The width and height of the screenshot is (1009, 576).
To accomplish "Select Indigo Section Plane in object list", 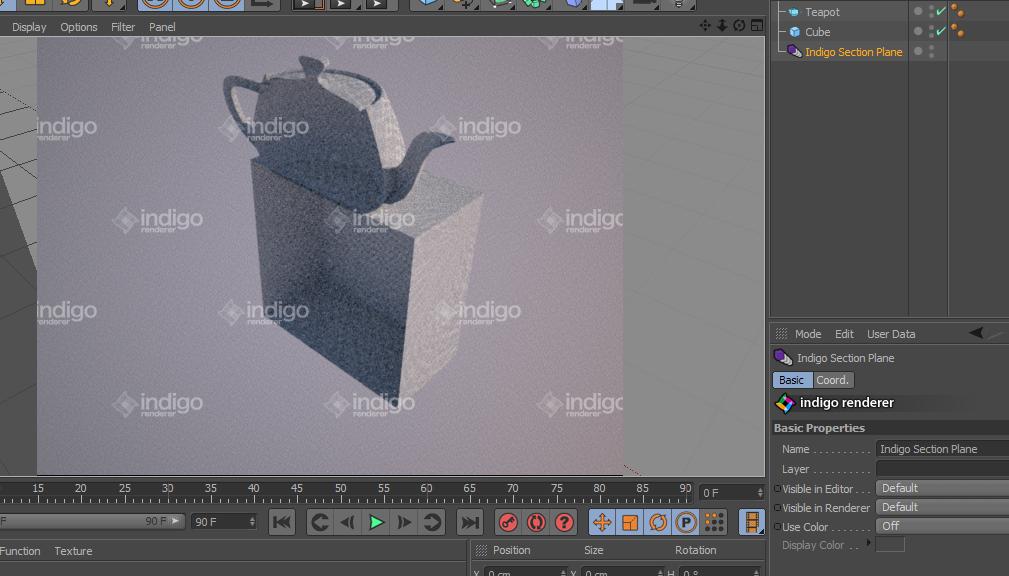I will click(x=853, y=52).
